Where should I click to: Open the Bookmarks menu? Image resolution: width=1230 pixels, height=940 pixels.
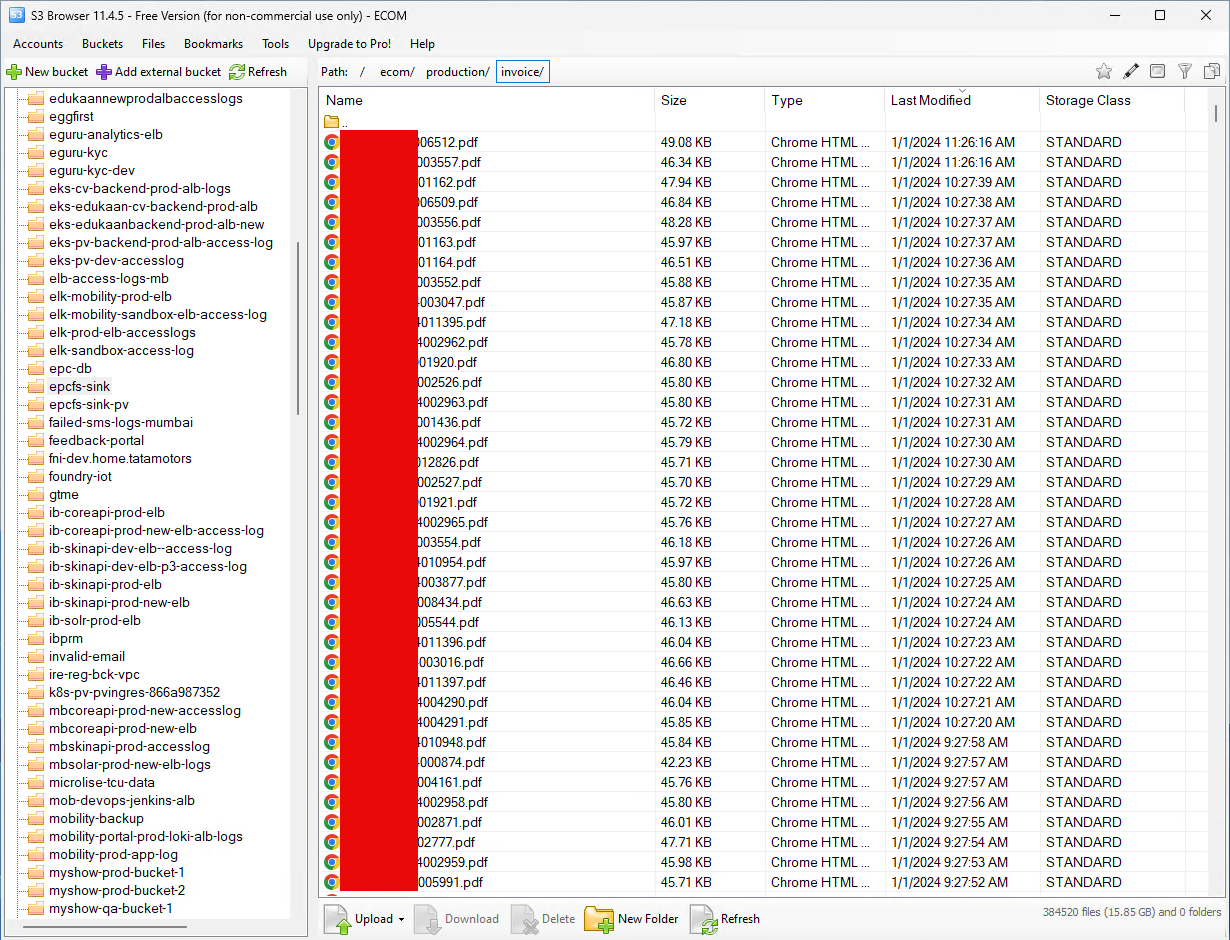tap(213, 44)
